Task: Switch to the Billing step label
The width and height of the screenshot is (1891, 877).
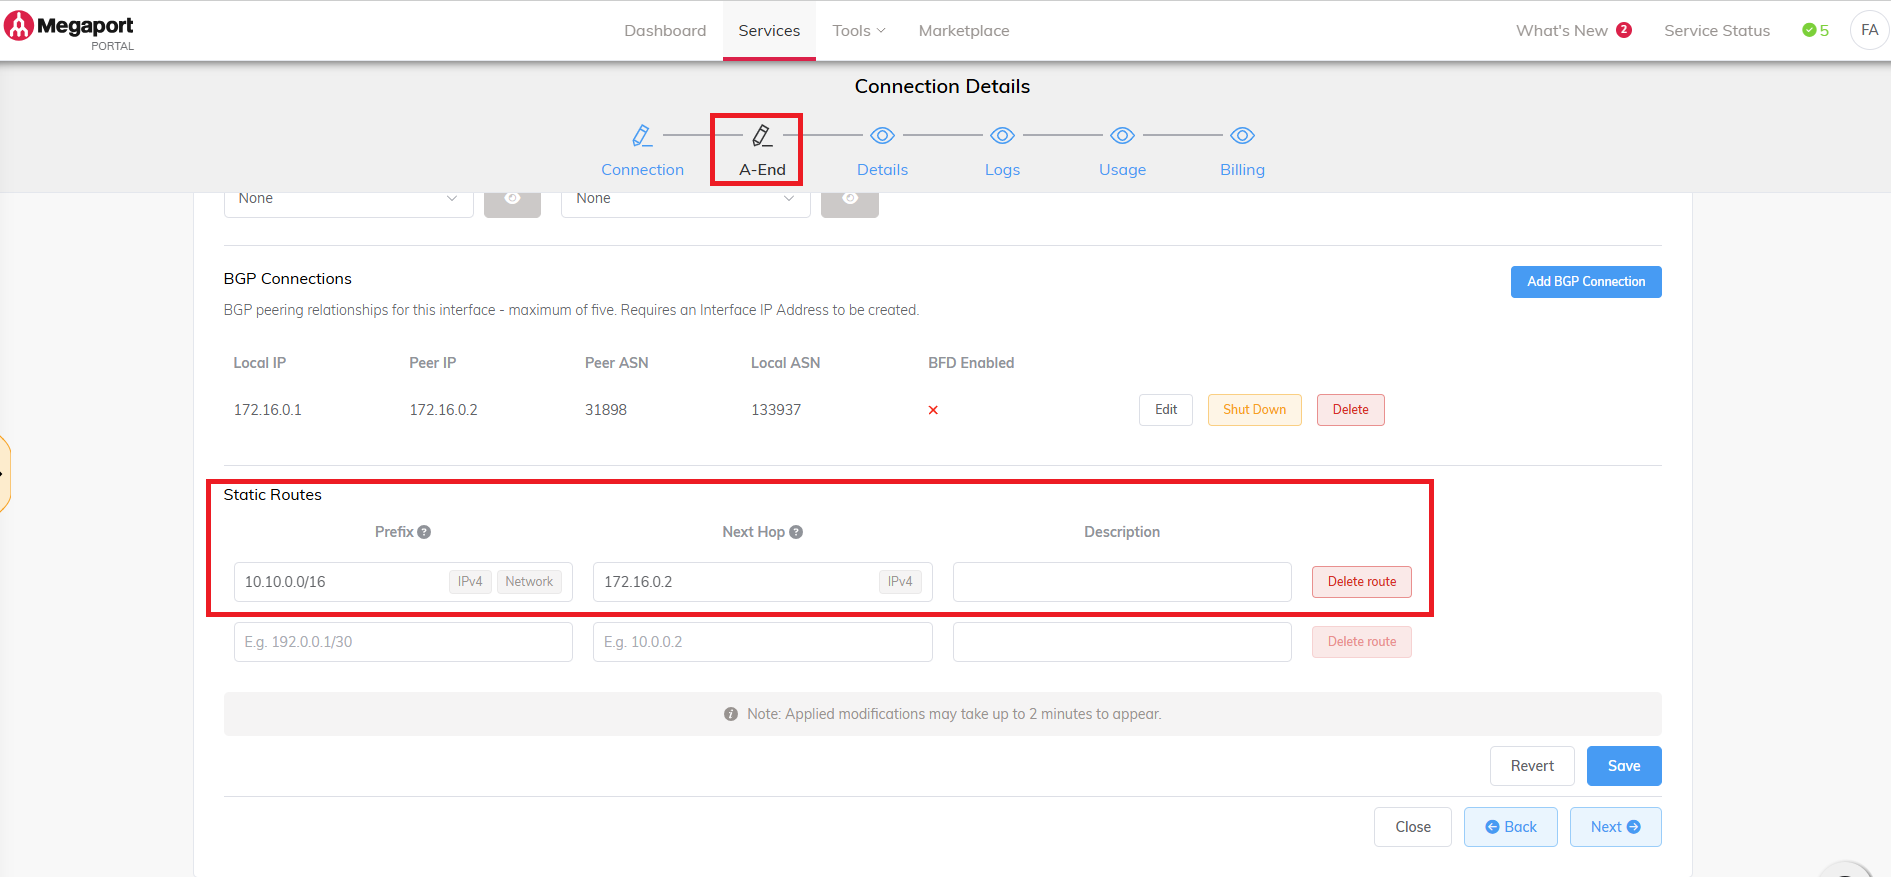Action: [1242, 170]
